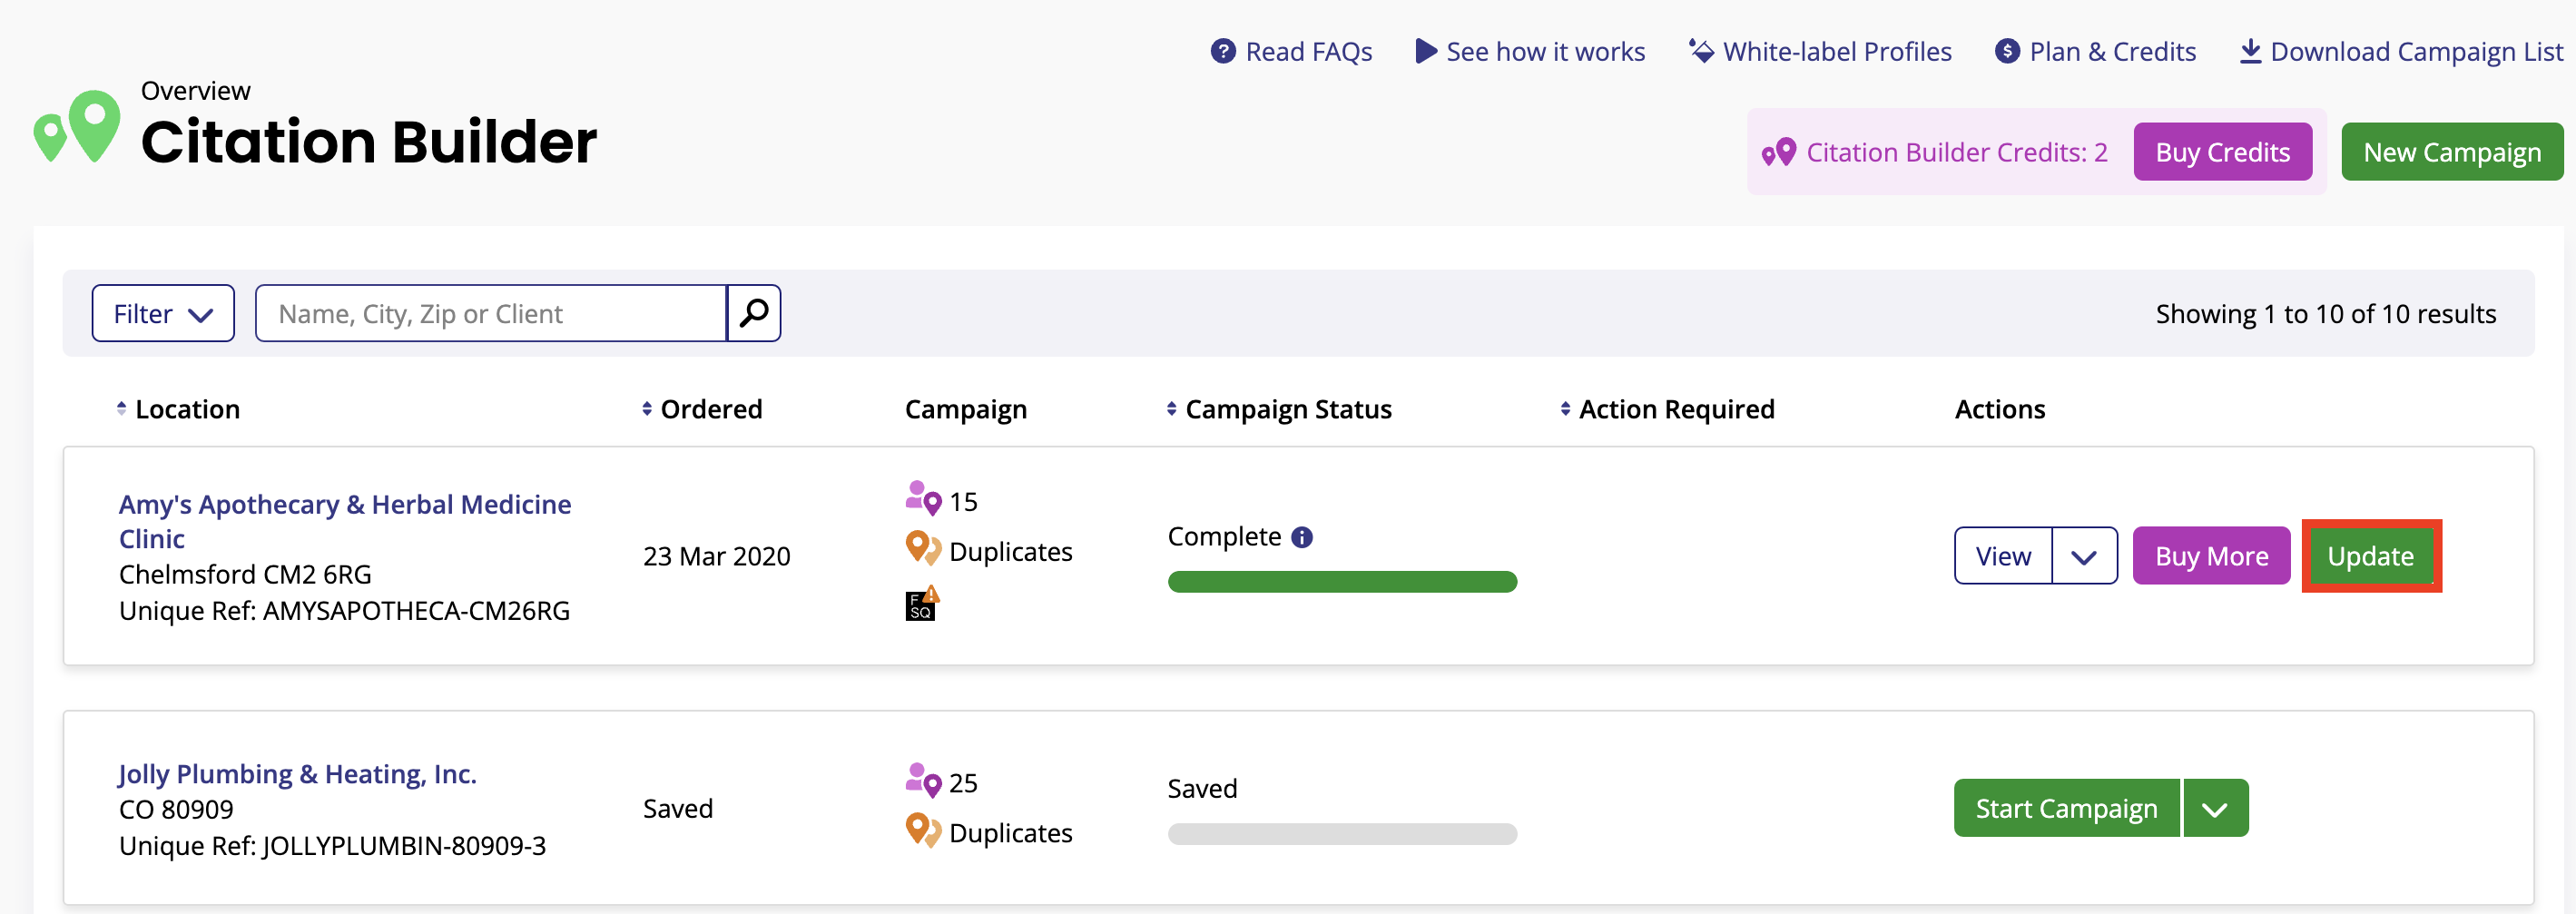Sort the table by Location column

pyautogui.click(x=186, y=409)
